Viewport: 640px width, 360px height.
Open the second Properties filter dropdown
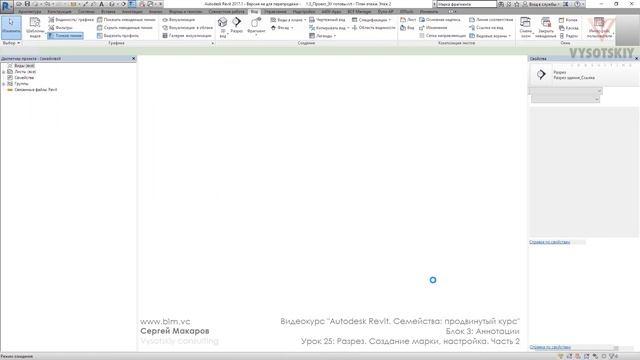[x=565, y=99]
